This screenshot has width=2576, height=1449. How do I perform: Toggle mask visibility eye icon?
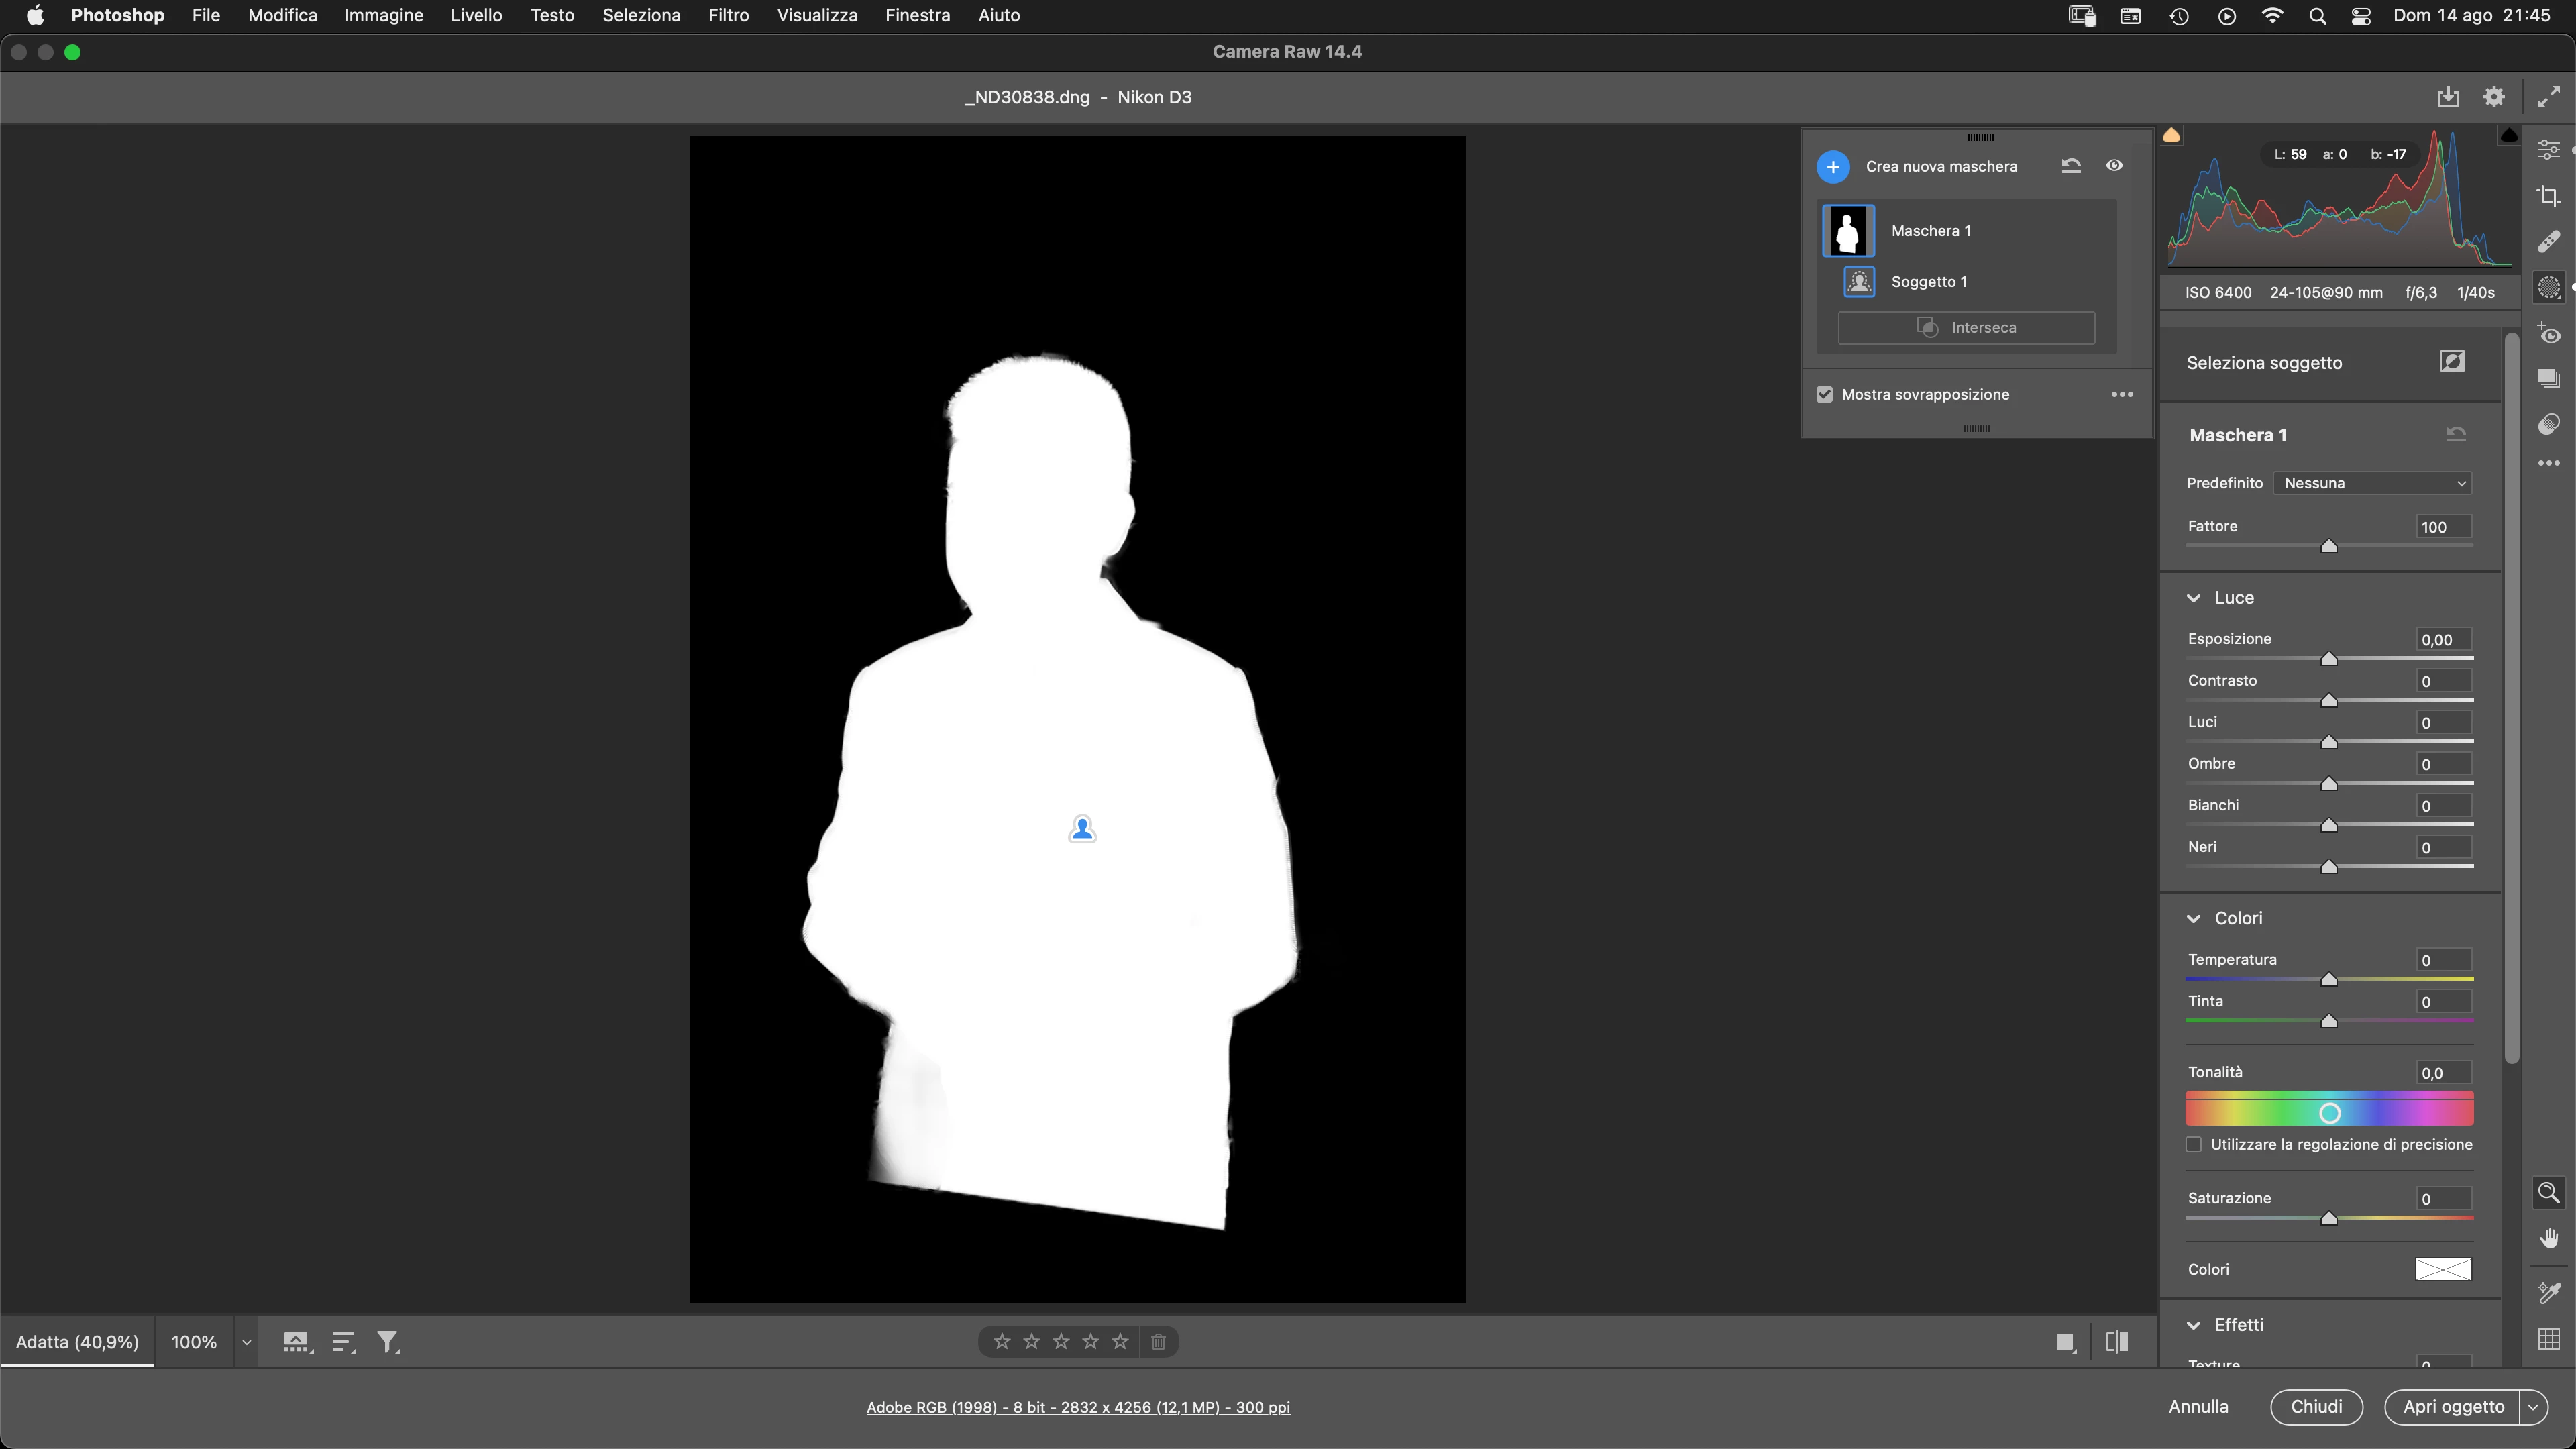tap(2114, 166)
